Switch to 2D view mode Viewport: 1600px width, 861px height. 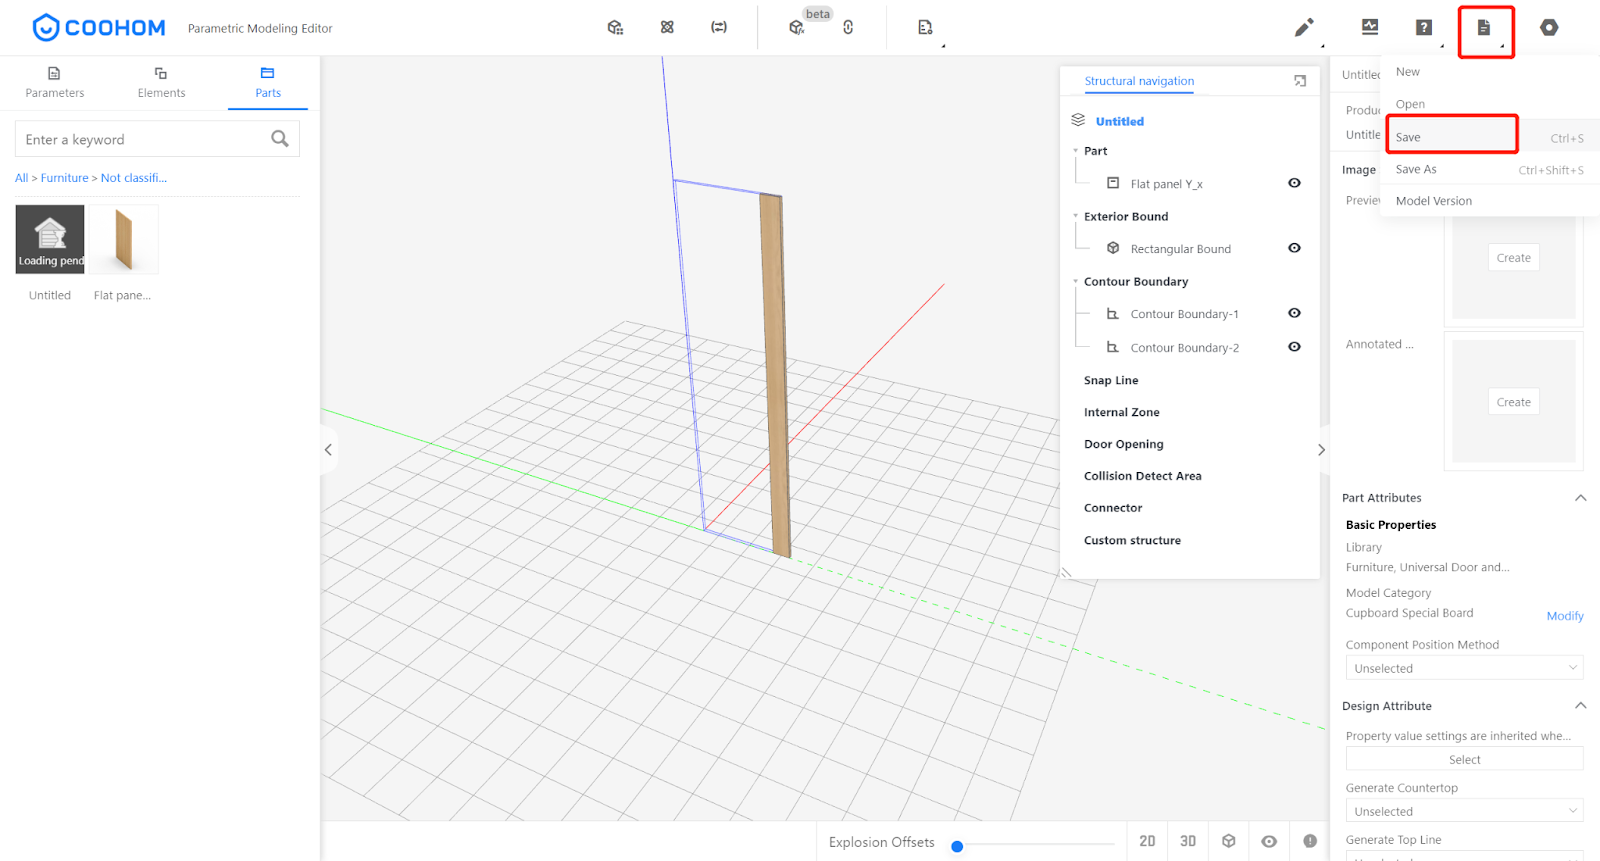coord(1147,841)
